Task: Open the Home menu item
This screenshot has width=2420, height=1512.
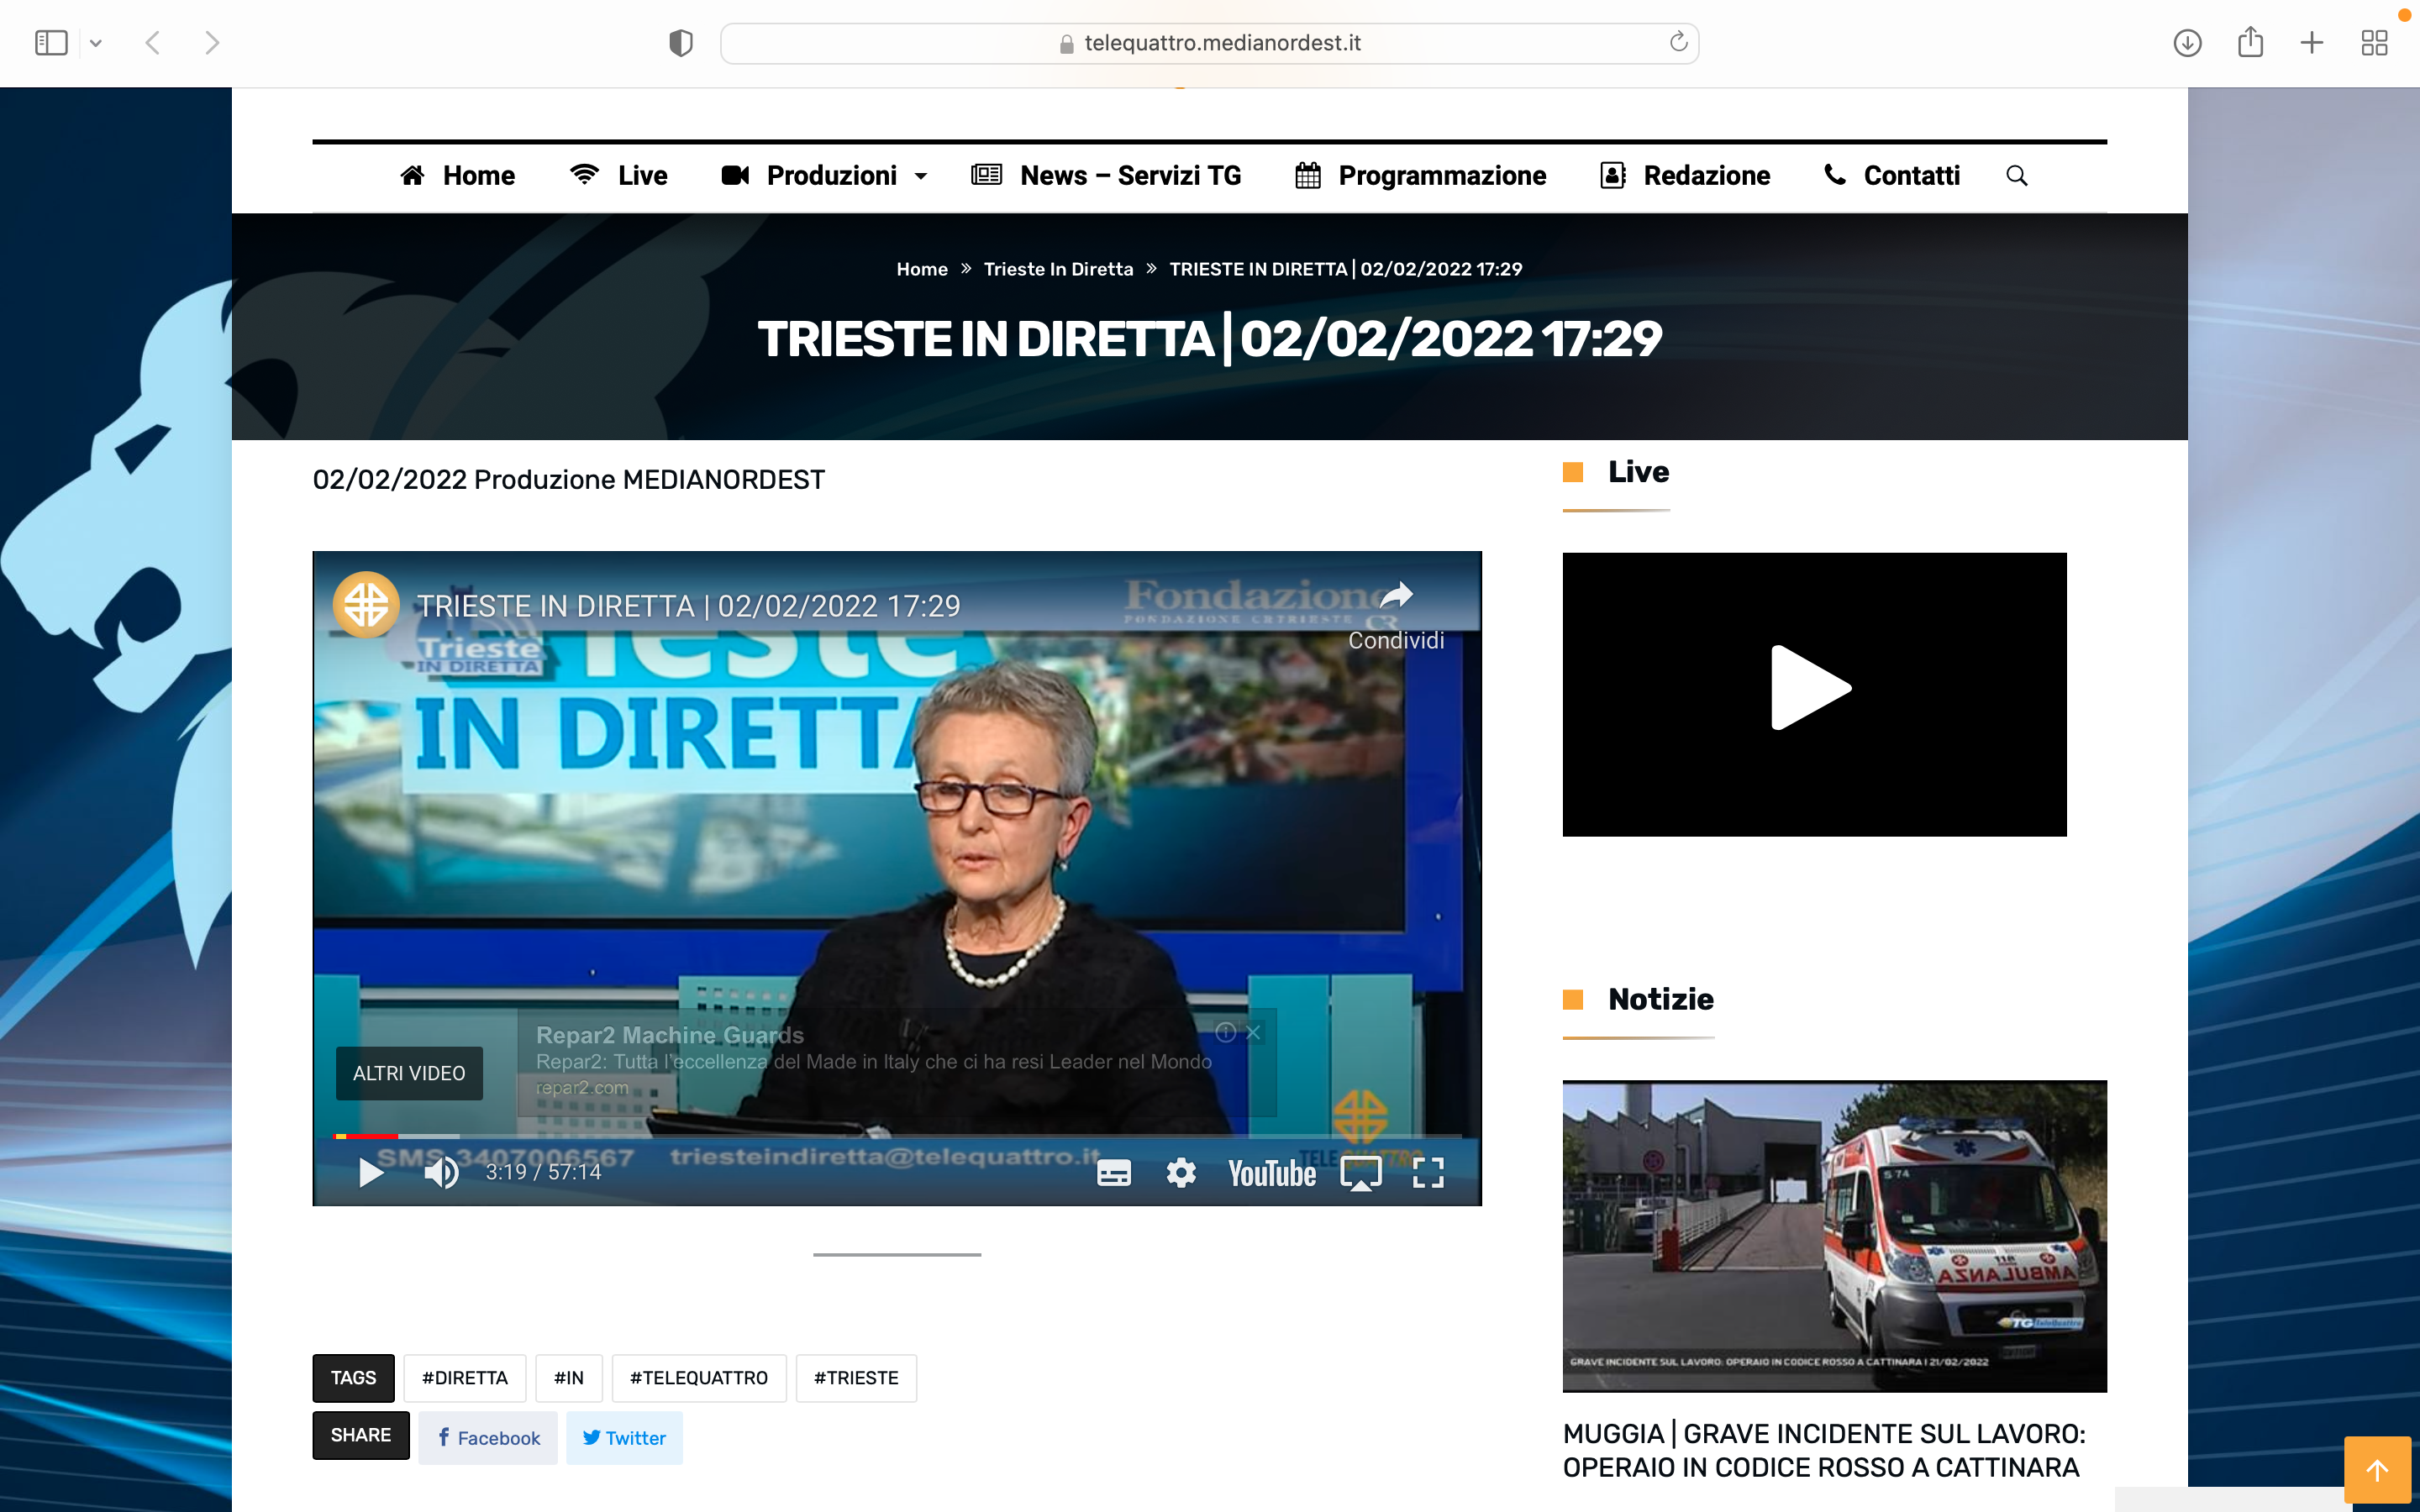Action: tap(457, 176)
